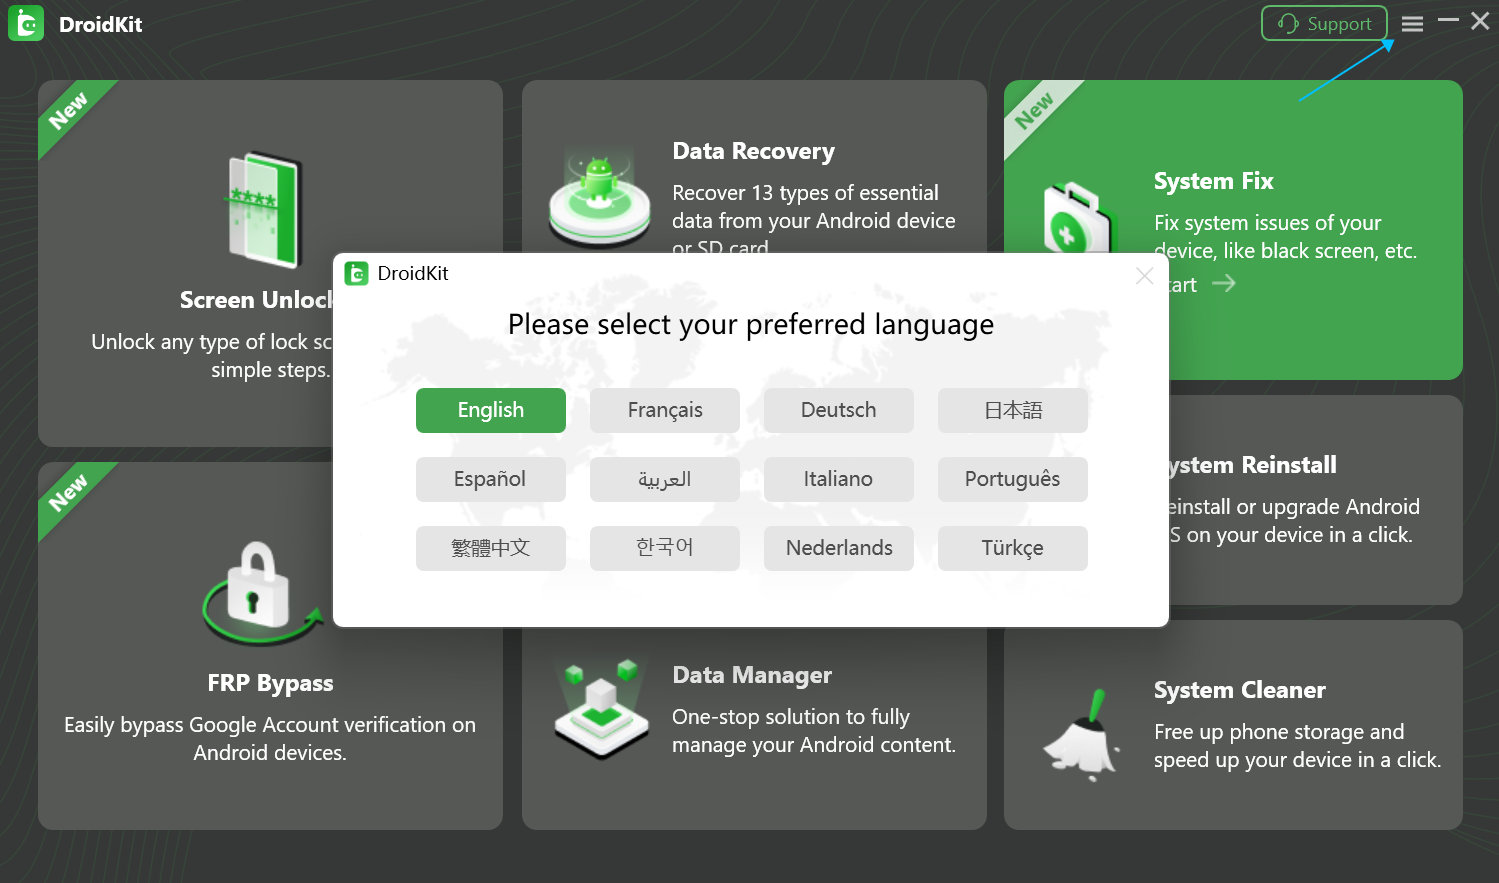
Task: Choose 한국어 language button
Action: click(665, 548)
